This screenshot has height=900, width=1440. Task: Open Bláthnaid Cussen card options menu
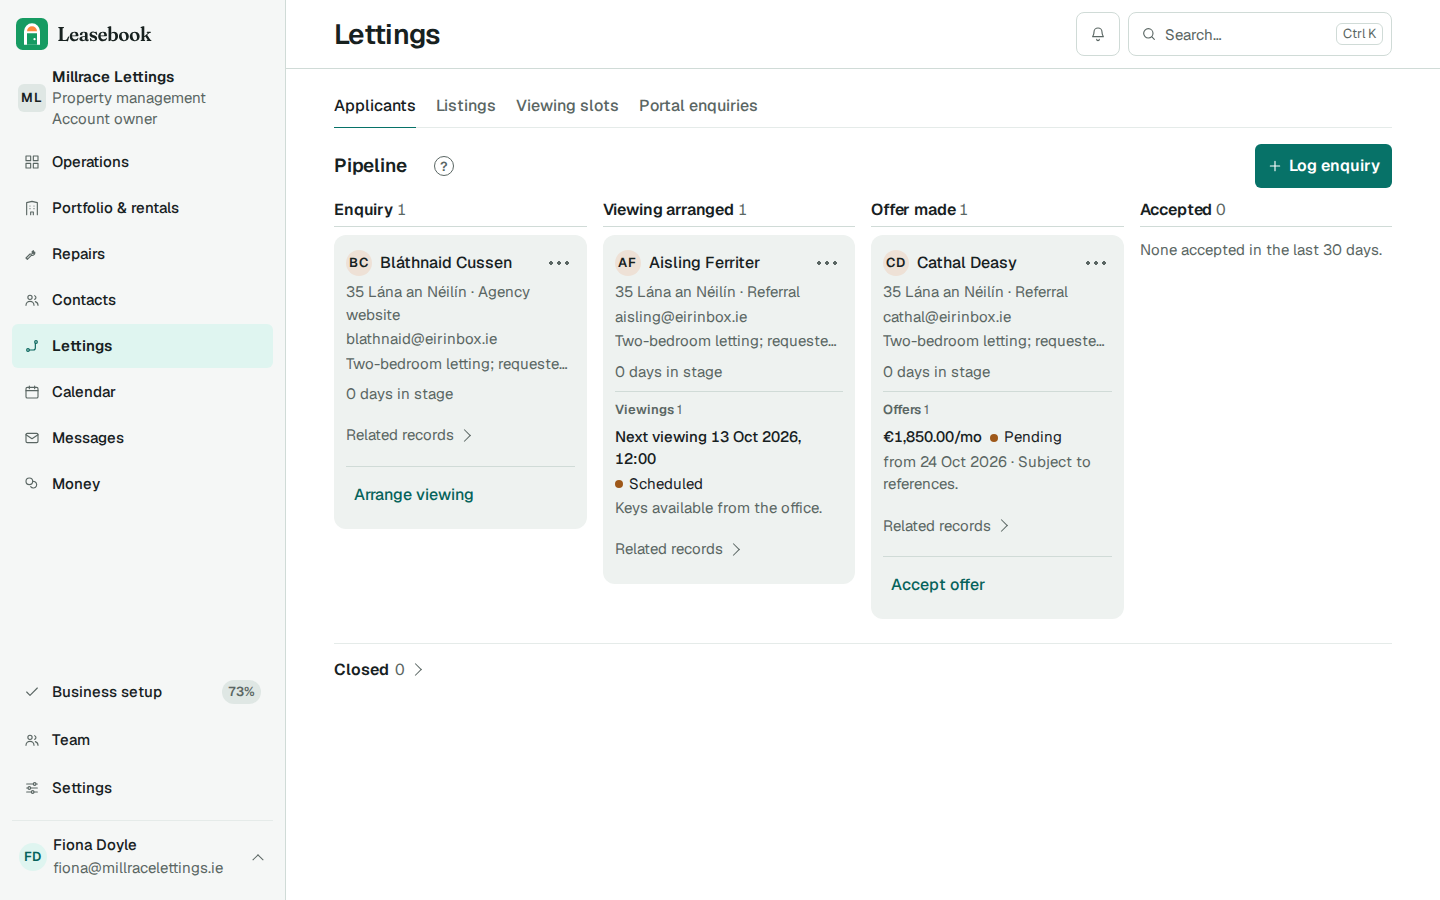pyautogui.click(x=559, y=263)
